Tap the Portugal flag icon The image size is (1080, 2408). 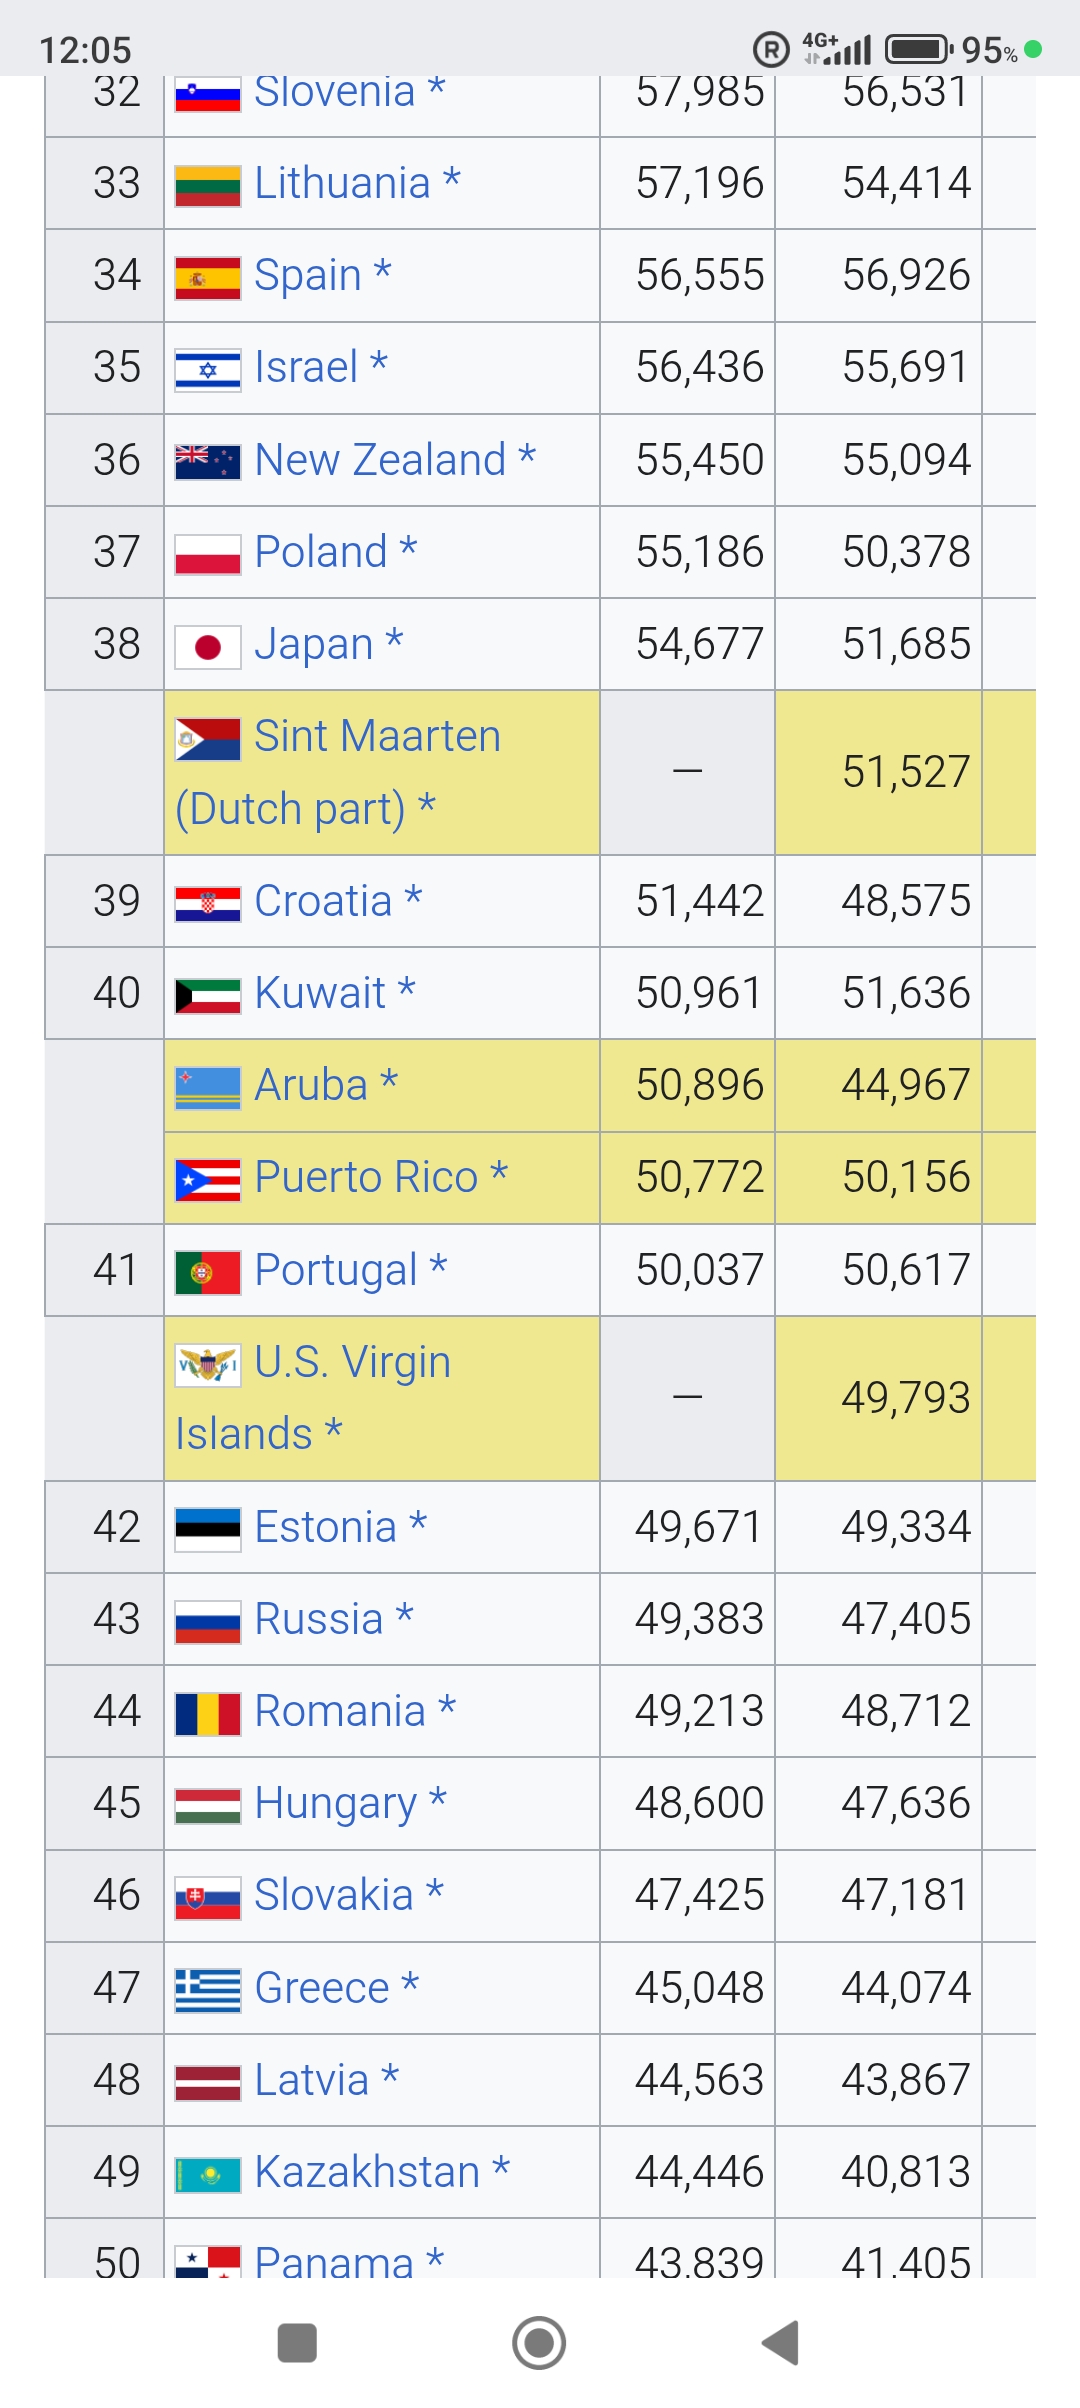[208, 1272]
